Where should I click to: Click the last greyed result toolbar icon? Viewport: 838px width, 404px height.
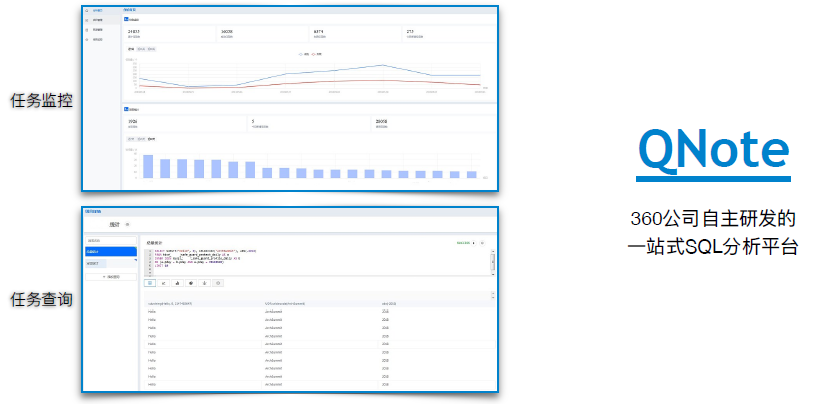[x=218, y=283]
